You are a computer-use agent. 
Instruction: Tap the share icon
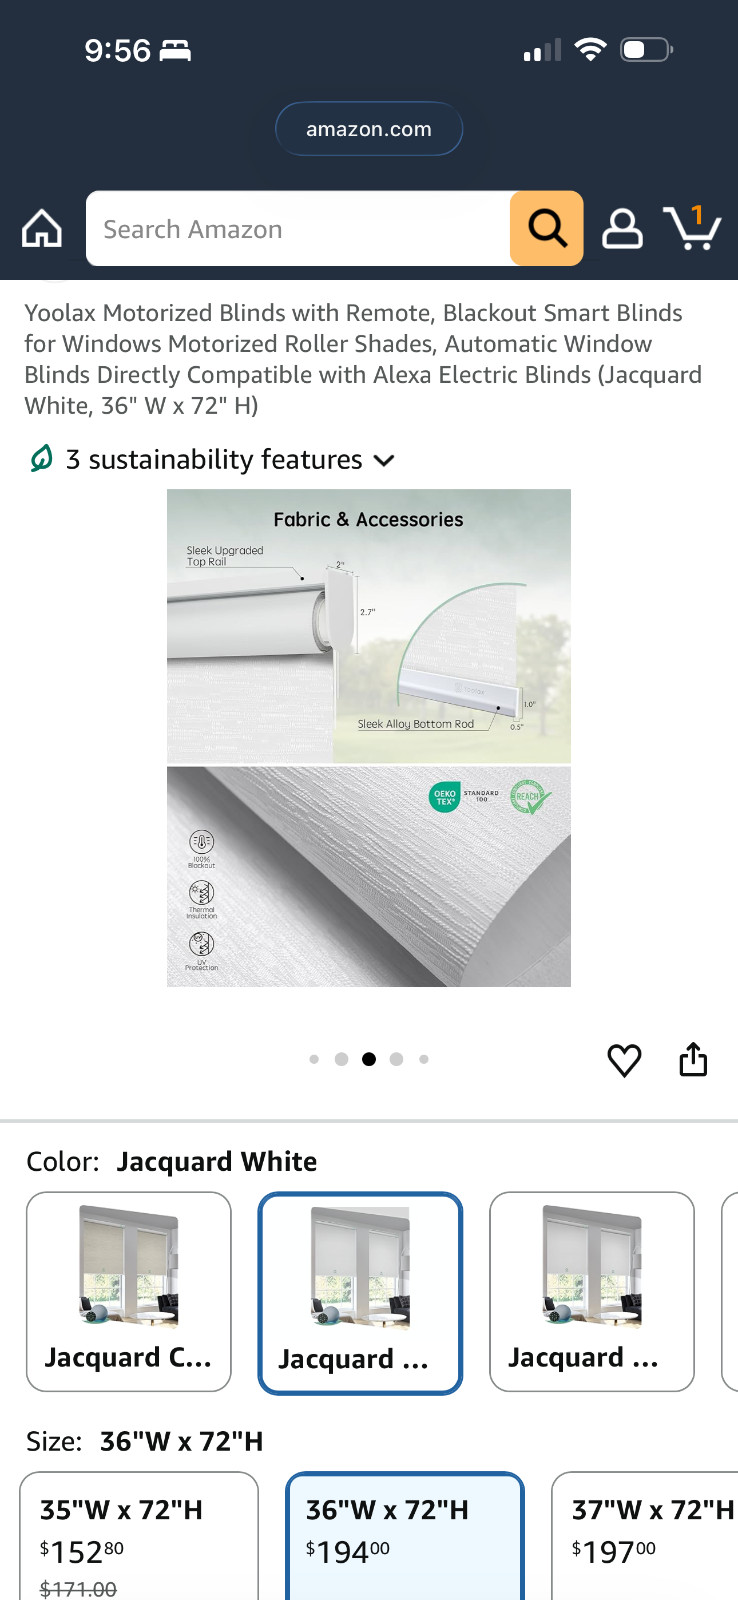coord(693,1059)
